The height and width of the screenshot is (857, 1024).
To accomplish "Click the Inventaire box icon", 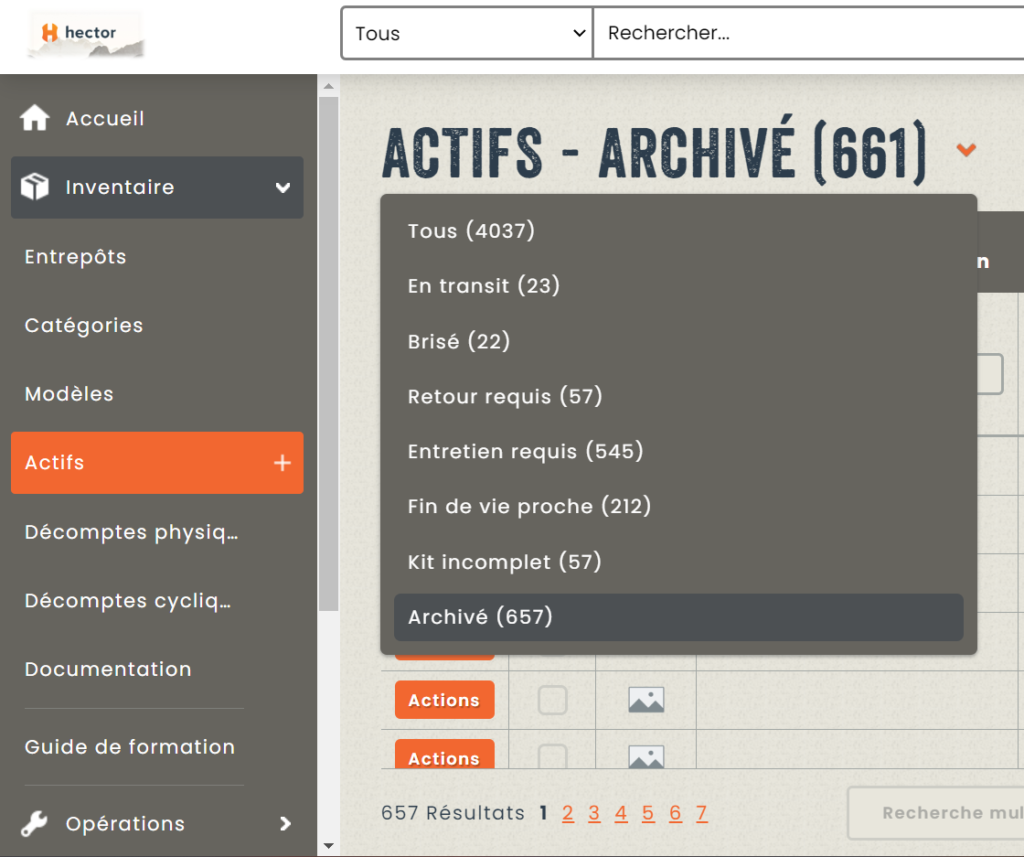I will tap(35, 187).
